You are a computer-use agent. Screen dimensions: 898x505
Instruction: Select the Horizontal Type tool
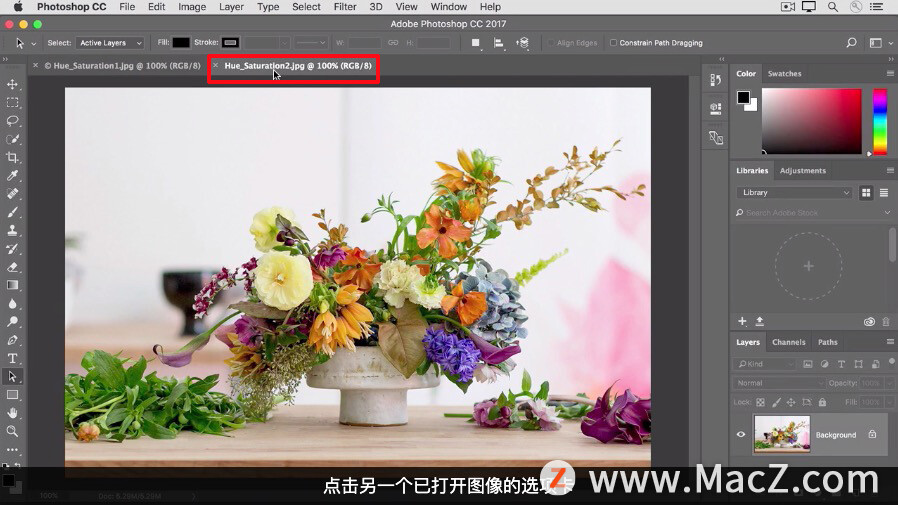coord(12,358)
